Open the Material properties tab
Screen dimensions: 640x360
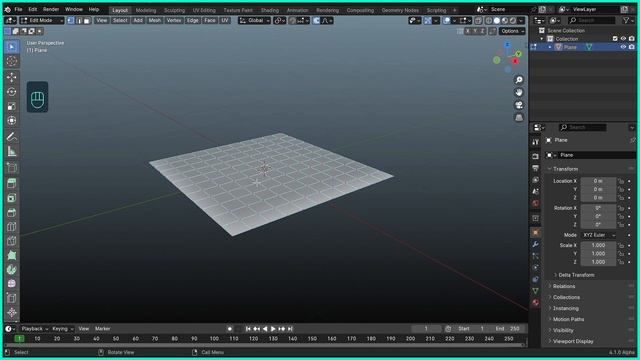point(536,303)
